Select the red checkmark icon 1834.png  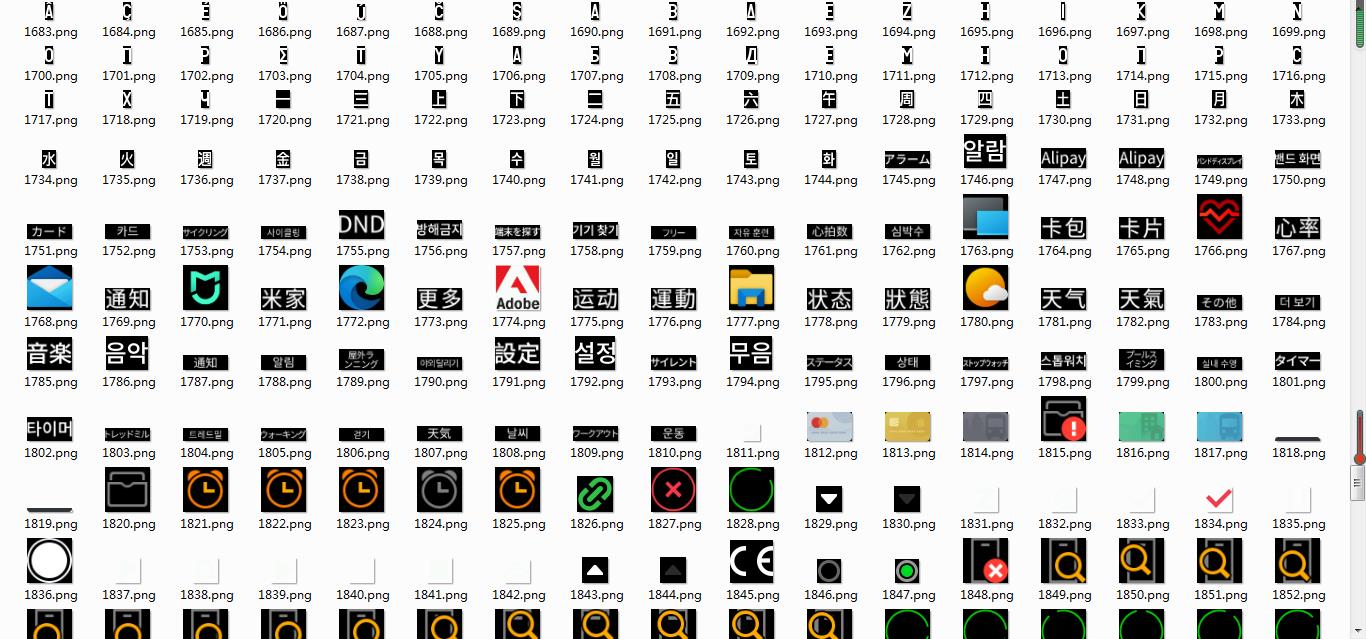pyautogui.click(x=1219, y=499)
